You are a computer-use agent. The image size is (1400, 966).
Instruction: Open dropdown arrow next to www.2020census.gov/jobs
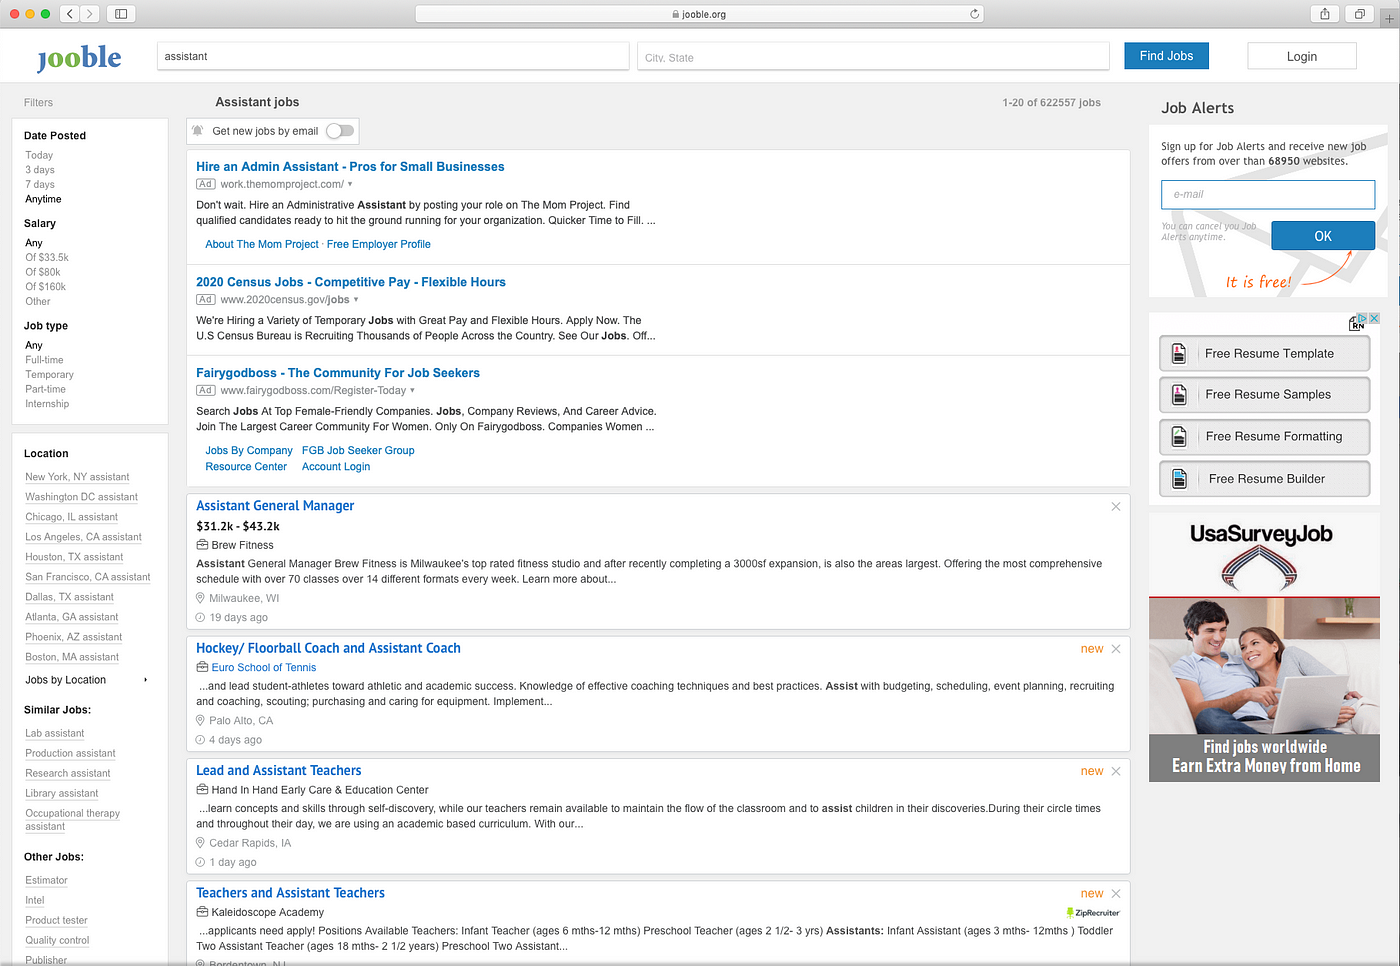pyautogui.click(x=356, y=300)
